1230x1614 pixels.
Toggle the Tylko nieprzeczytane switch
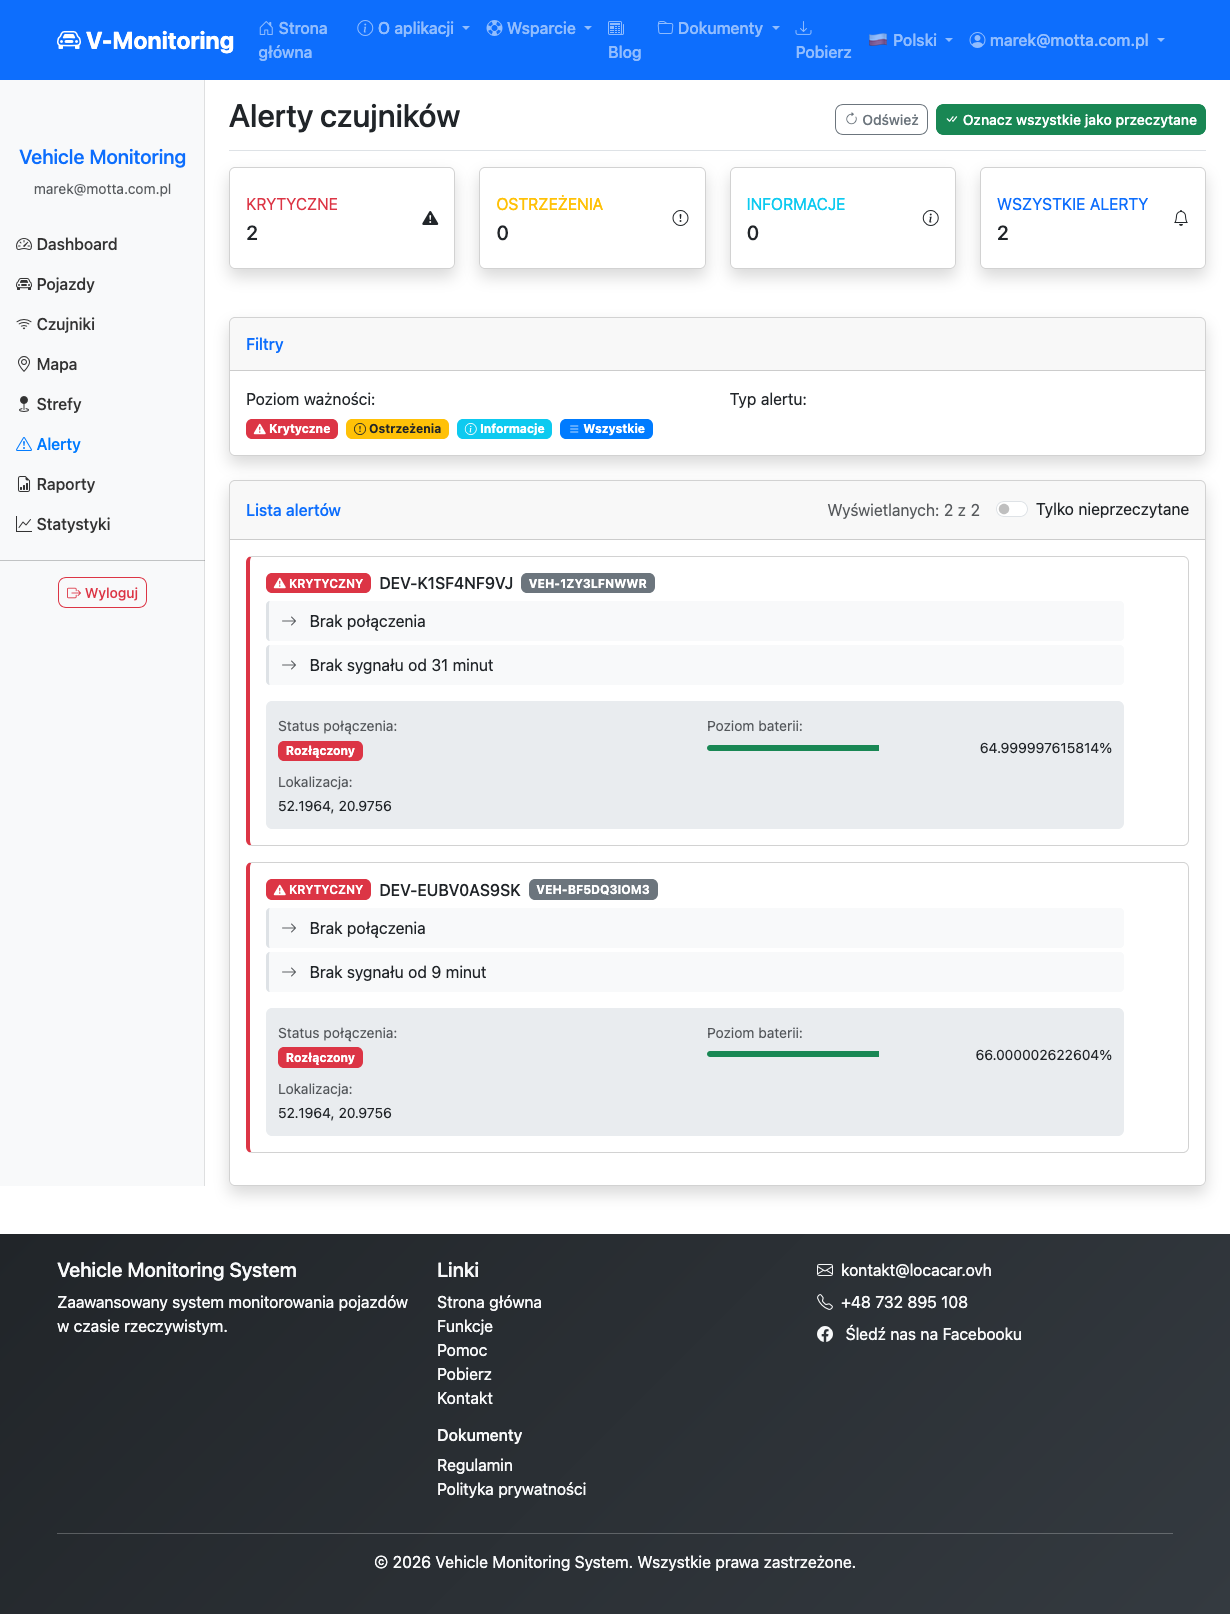coord(1011,509)
